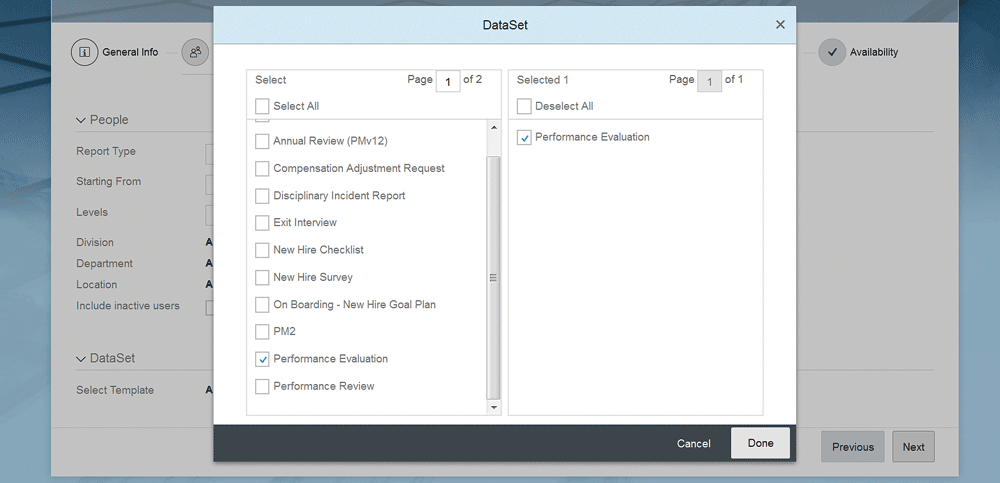Click the Next button
Screen dimensions: 1000x483
[913, 447]
